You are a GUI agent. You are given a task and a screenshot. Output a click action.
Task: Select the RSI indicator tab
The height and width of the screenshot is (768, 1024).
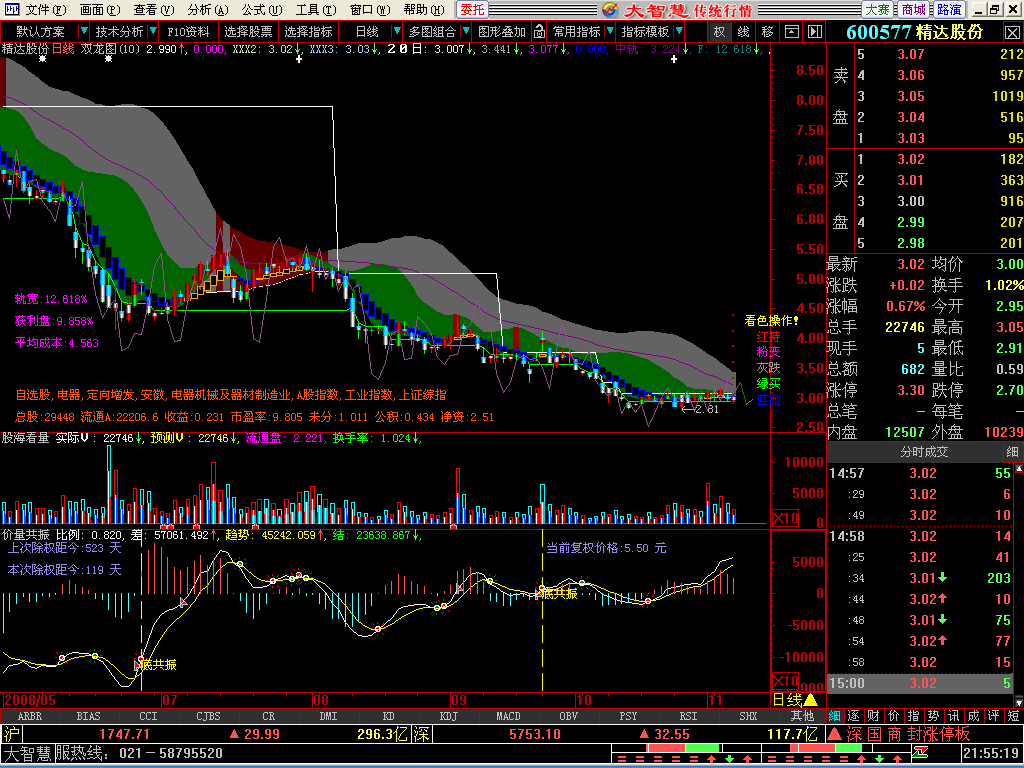[688, 716]
